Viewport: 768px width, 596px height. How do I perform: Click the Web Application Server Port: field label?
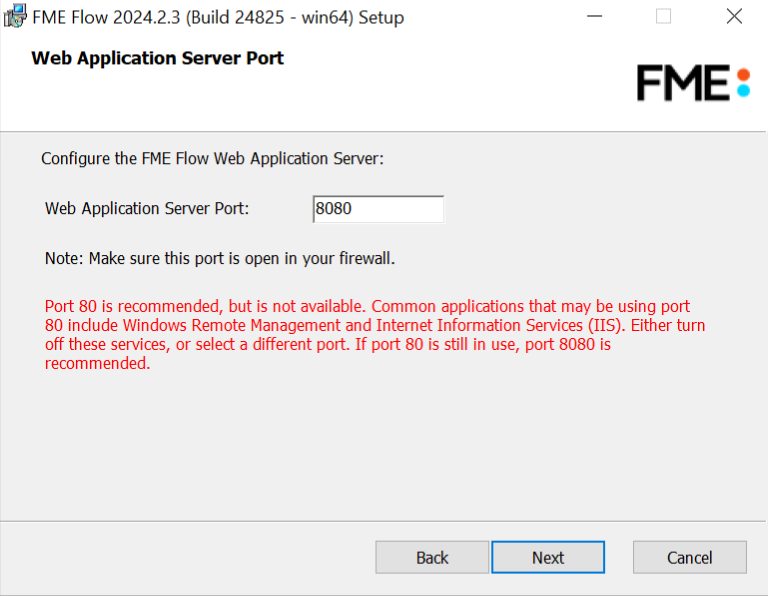[147, 209]
